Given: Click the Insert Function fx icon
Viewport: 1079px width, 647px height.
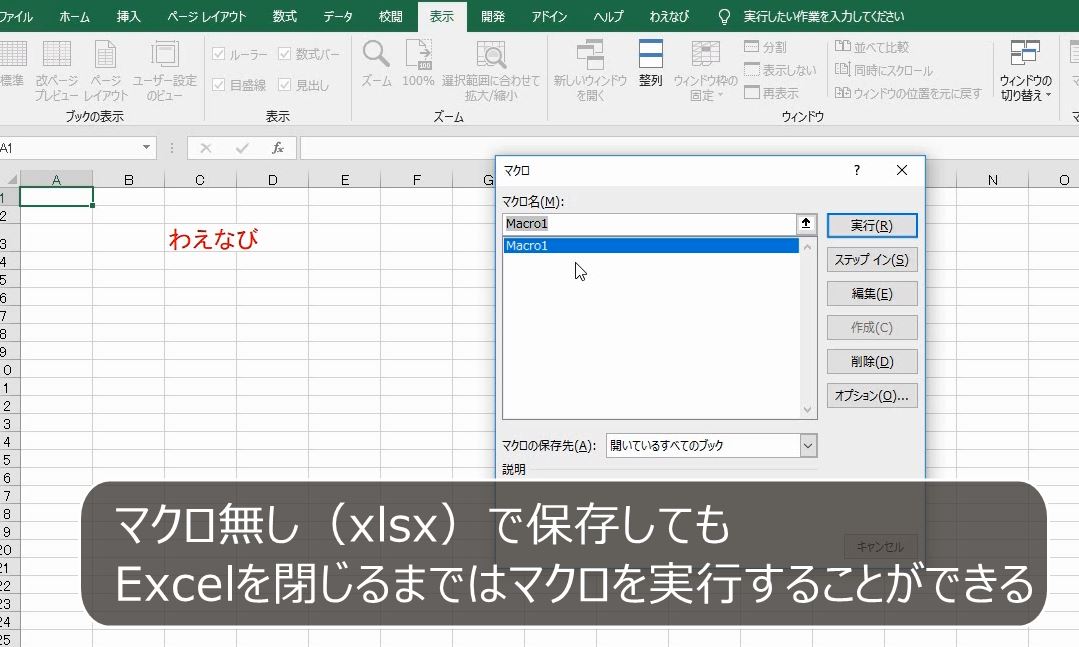Looking at the screenshot, I should coord(278,148).
